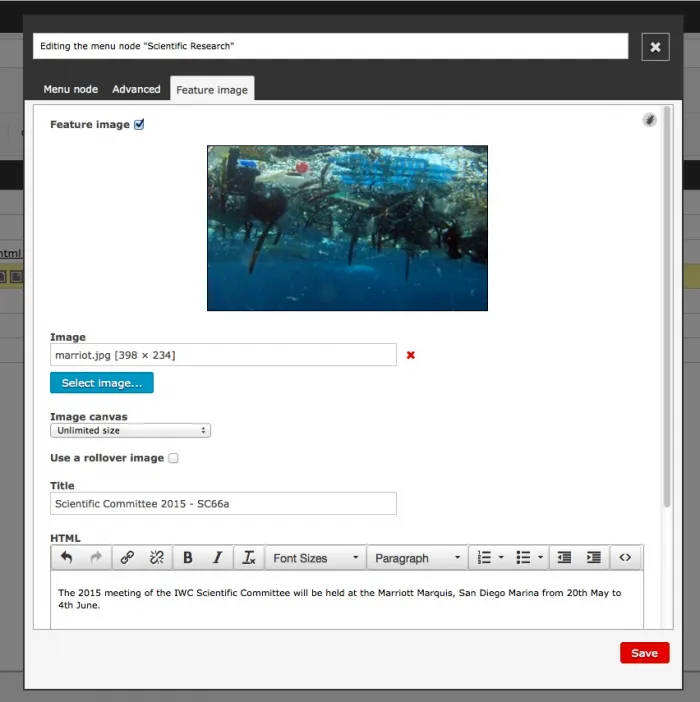Open the Font Sizes dropdown

(316, 558)
